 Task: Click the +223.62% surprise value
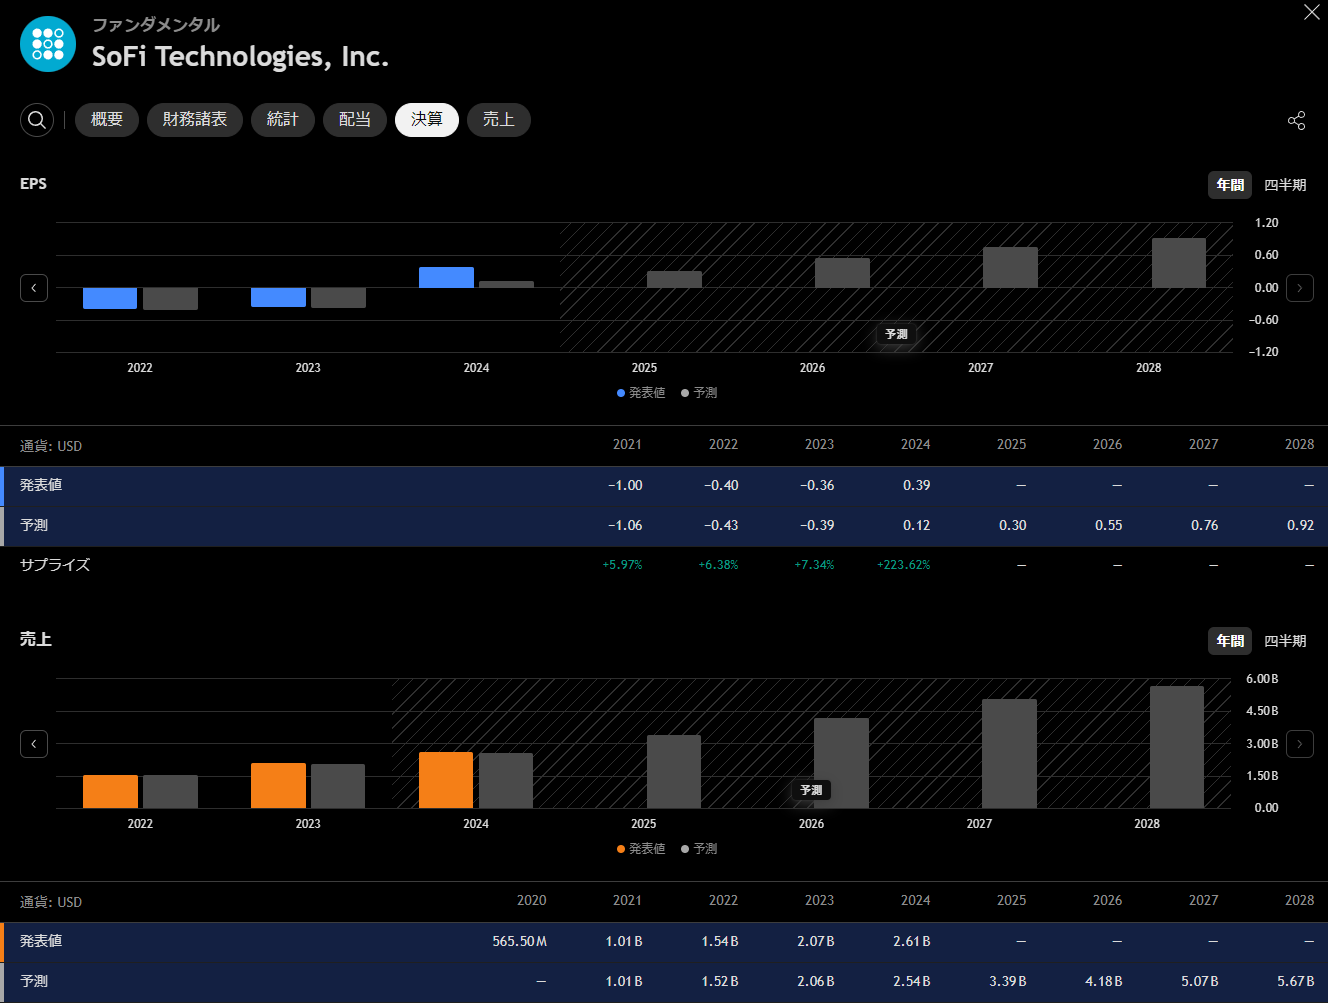pos(904,565)
